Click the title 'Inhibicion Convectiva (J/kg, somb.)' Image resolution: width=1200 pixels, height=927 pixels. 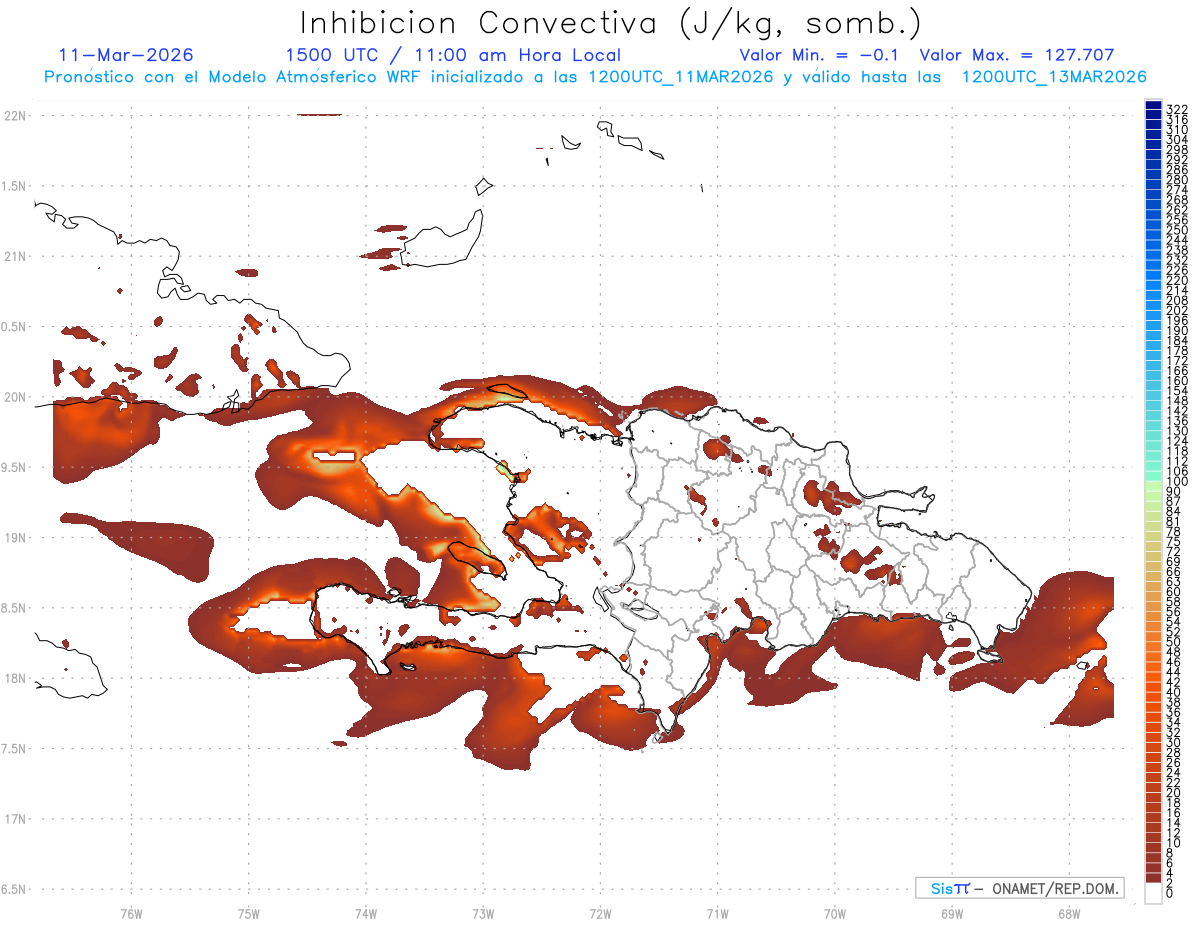[x=610, y=23]
